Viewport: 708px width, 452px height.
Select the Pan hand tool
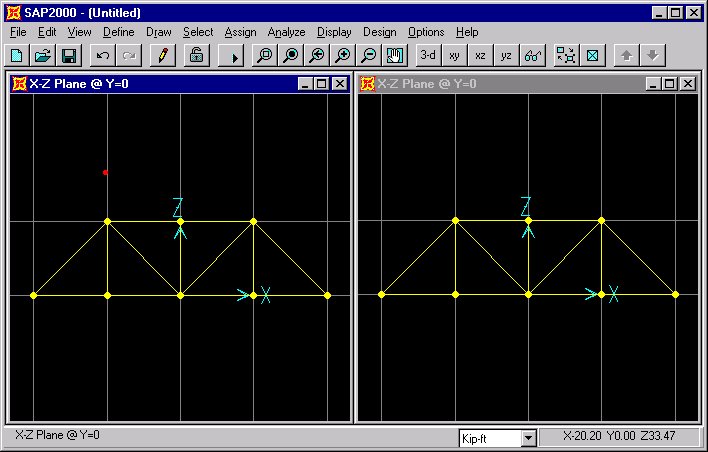(x=395, y=56)
